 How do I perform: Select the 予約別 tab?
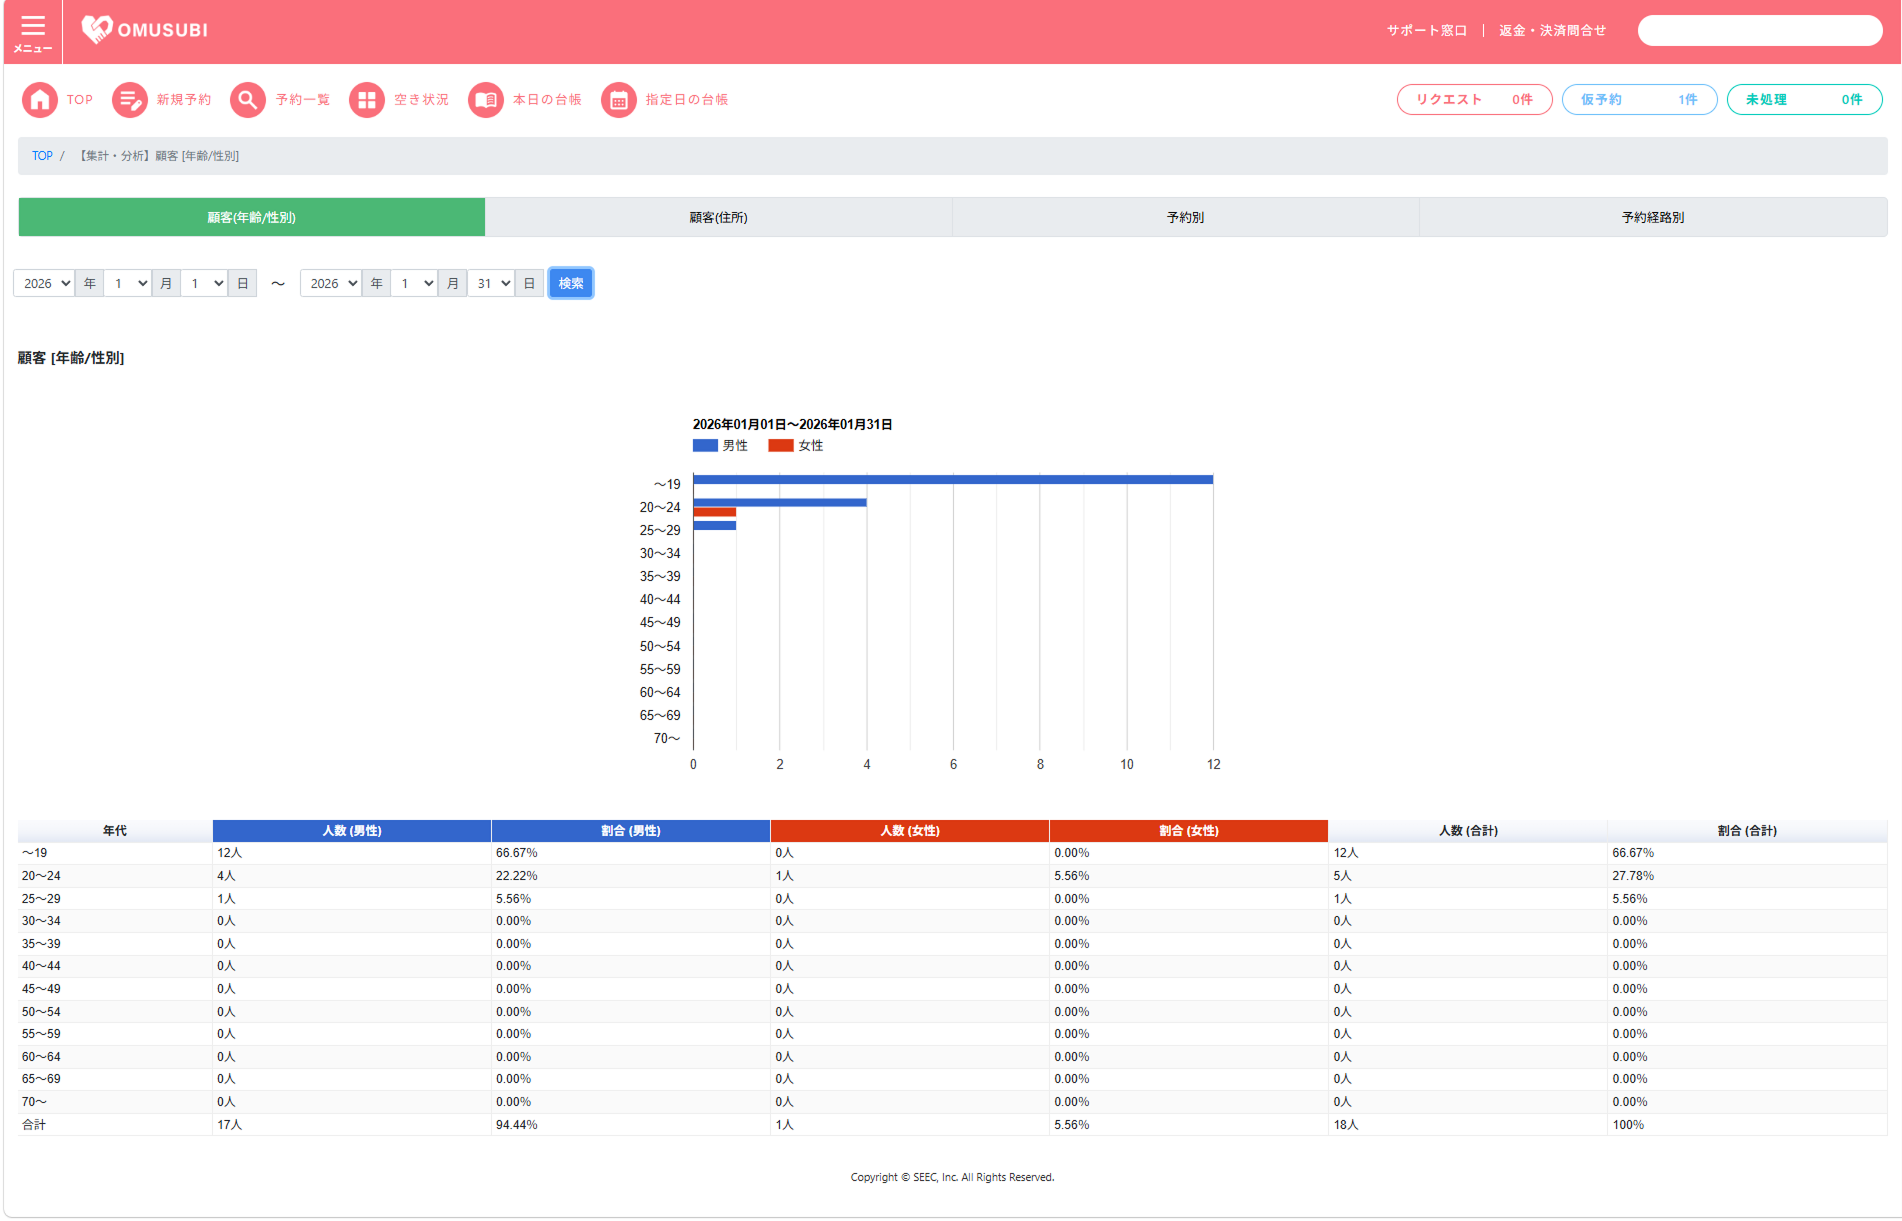point(1185,217)
